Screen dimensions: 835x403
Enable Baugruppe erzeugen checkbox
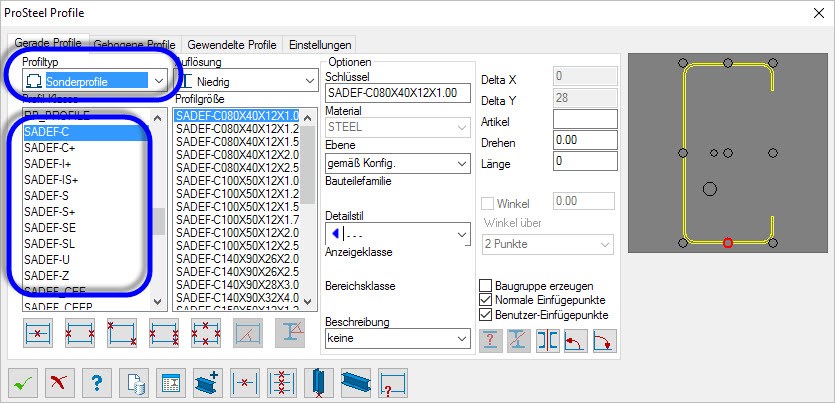(486, 286)
